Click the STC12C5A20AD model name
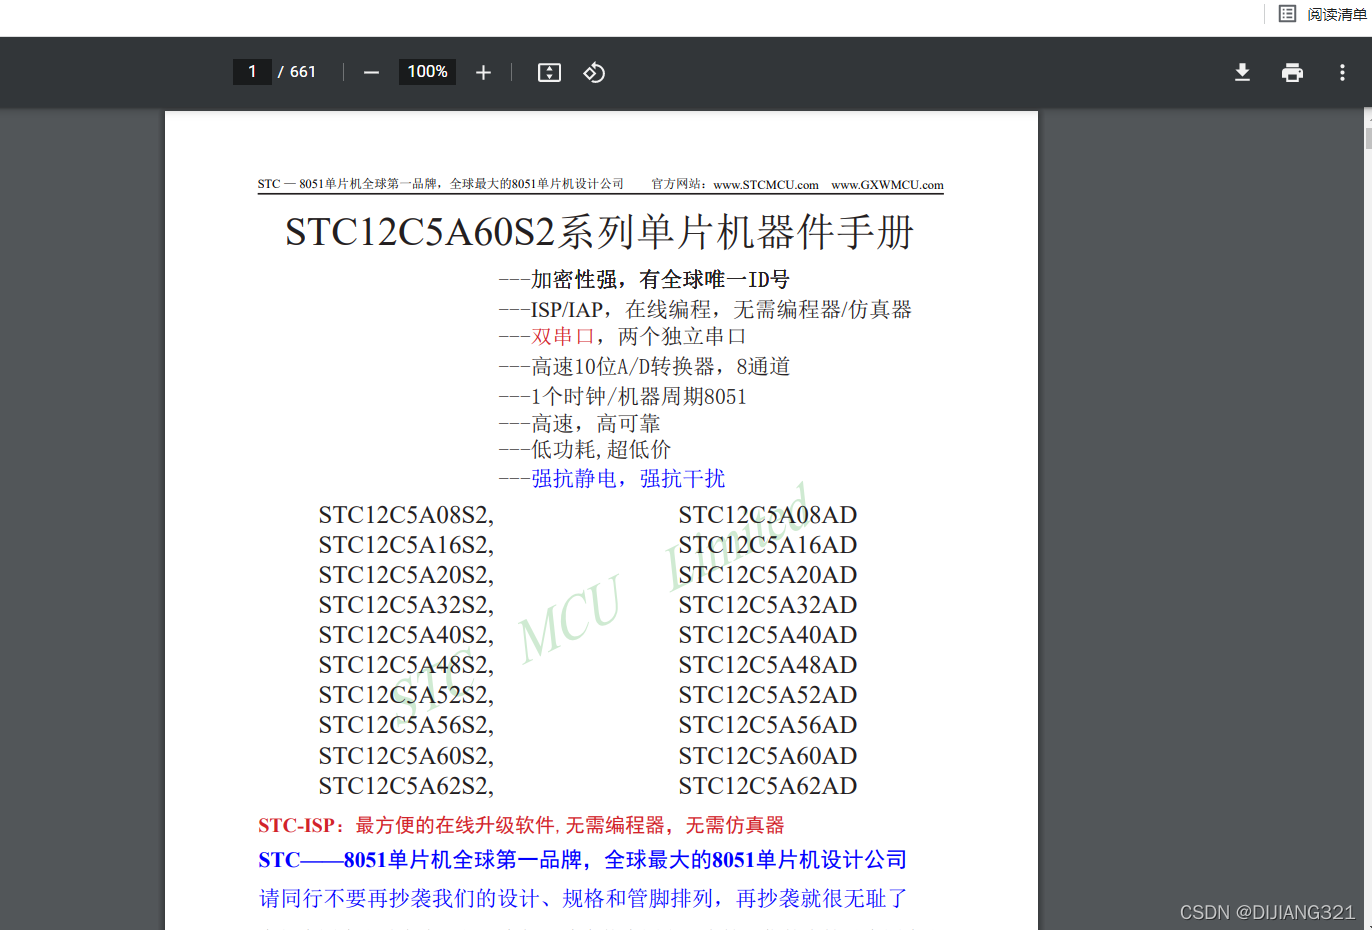 pos(768,575)
